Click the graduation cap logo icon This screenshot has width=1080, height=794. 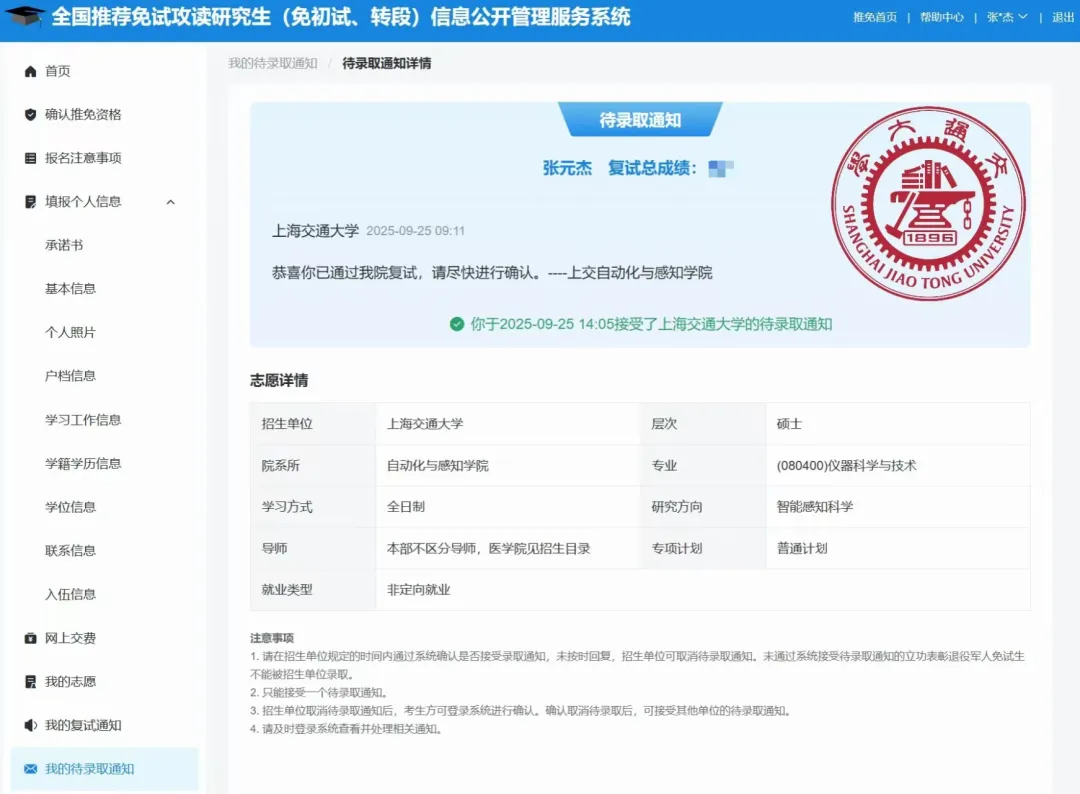(x=24, y=15)
